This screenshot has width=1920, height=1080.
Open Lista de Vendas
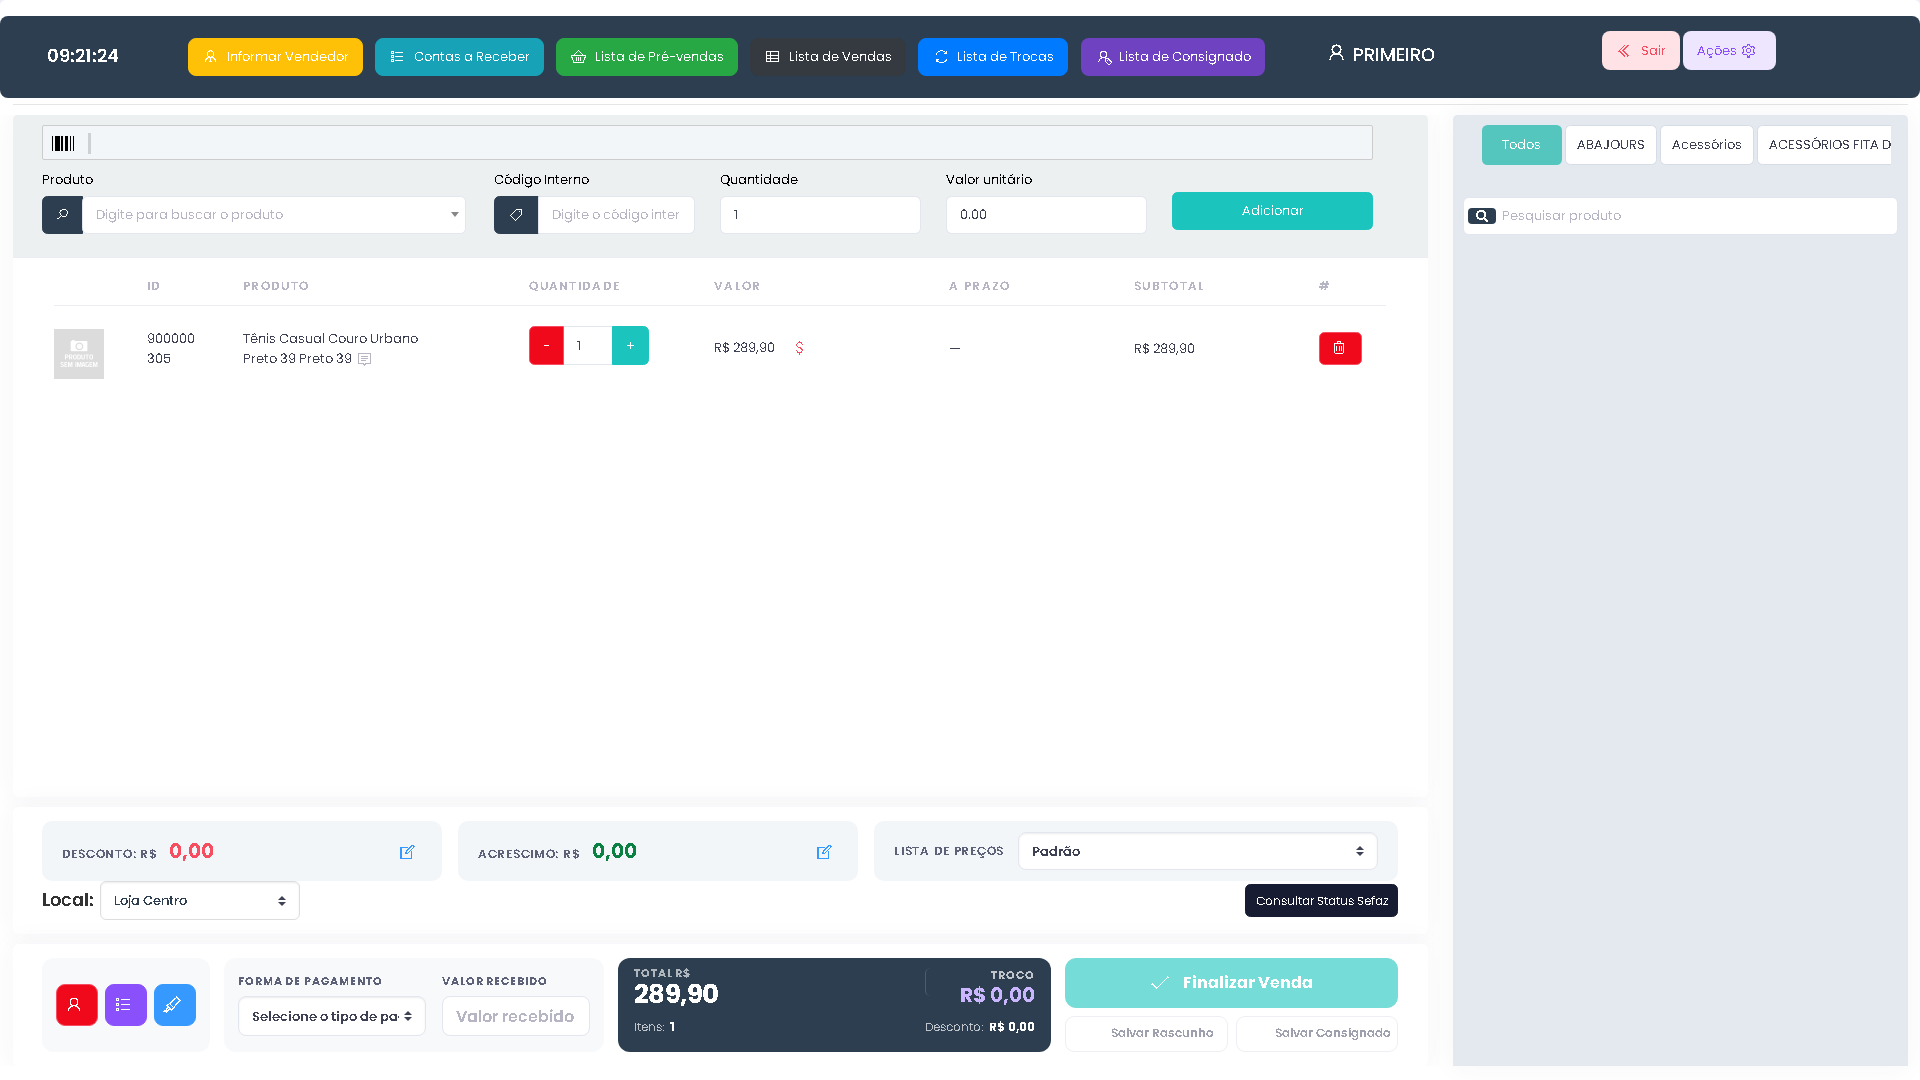[828, 57]
